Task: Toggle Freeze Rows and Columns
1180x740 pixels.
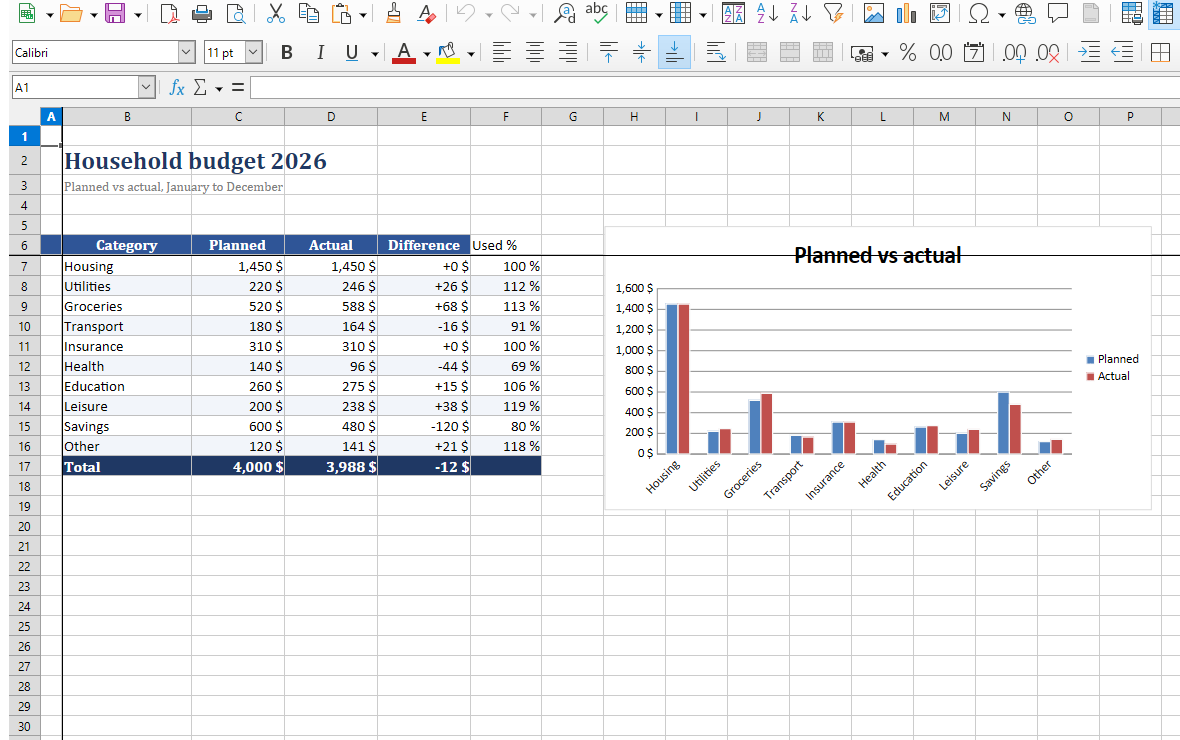Action: click(x=1163, y=13)
